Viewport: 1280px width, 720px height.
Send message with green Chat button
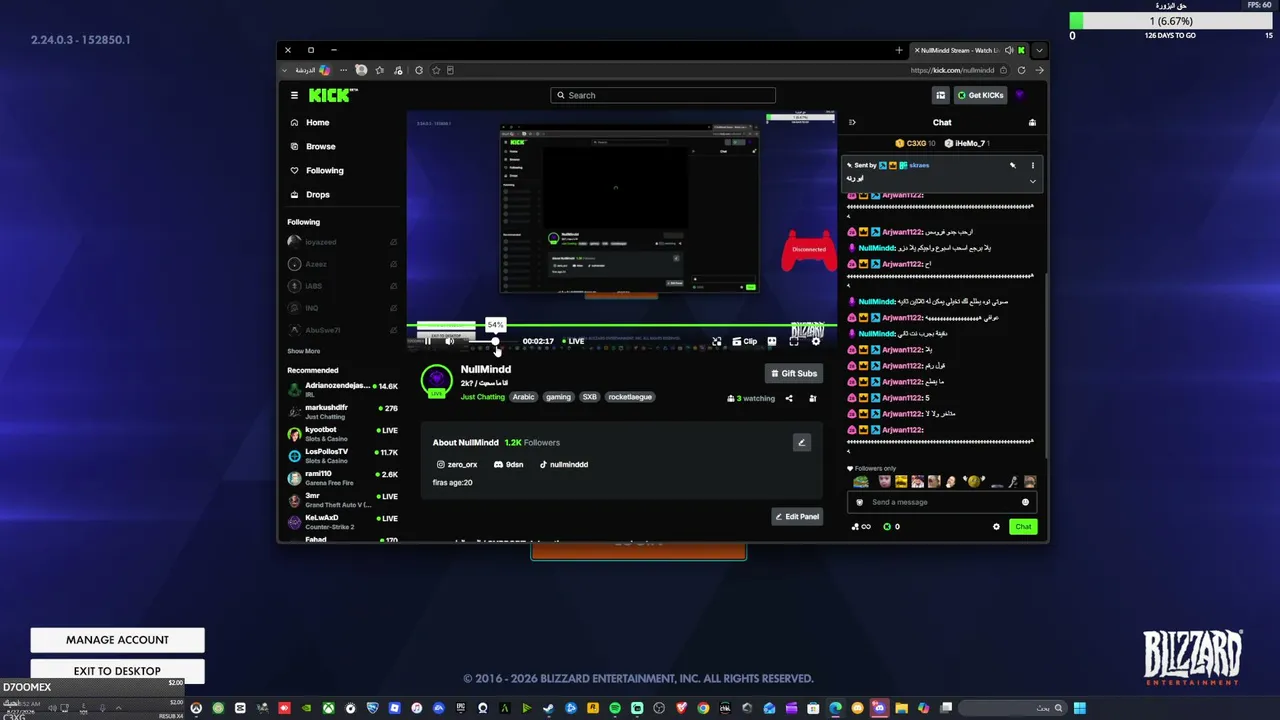(x=1023, y=526)
